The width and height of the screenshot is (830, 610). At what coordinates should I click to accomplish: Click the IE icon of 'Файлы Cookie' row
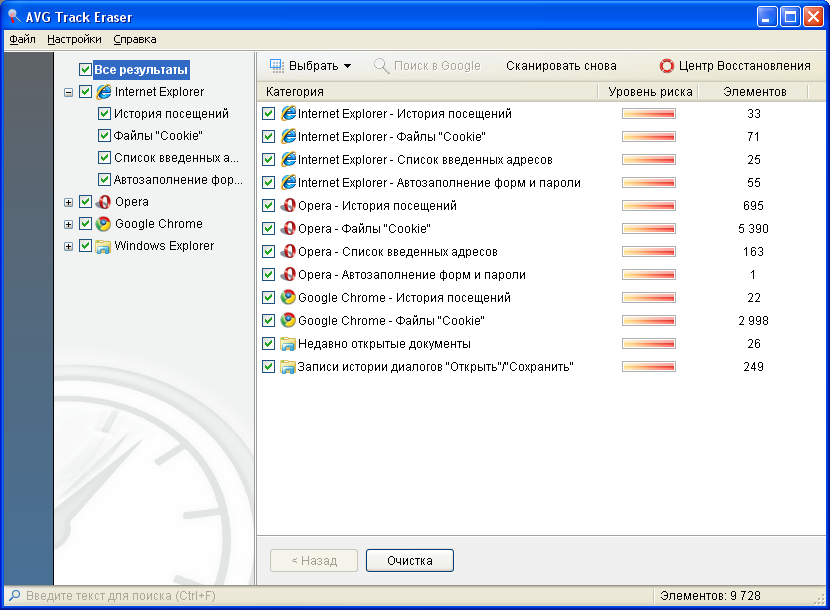tap(288, 137)
